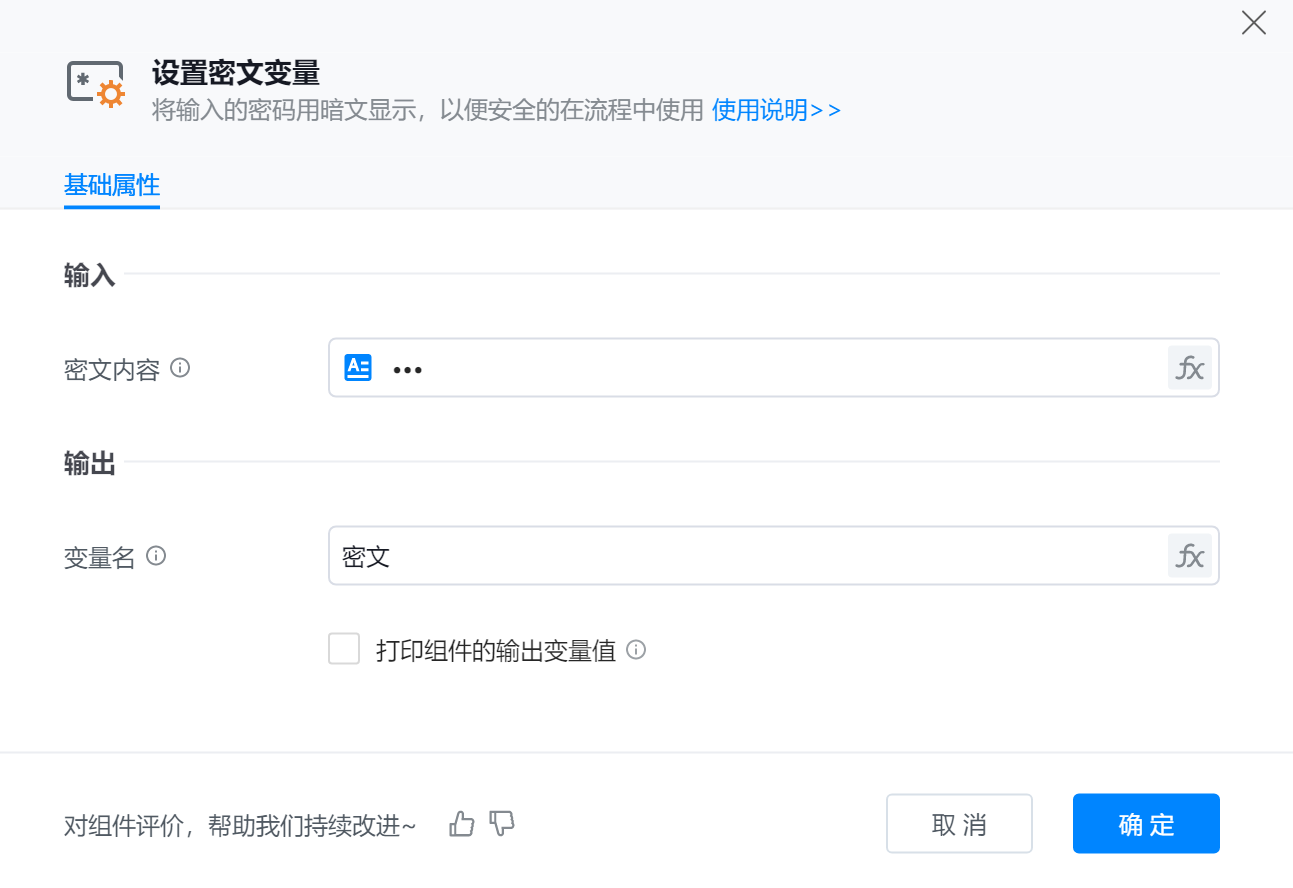Screen dimensions: 1293x888
Task: Enable 打印组件的输出变量值 checkbox
Action: tap(344, 649)
